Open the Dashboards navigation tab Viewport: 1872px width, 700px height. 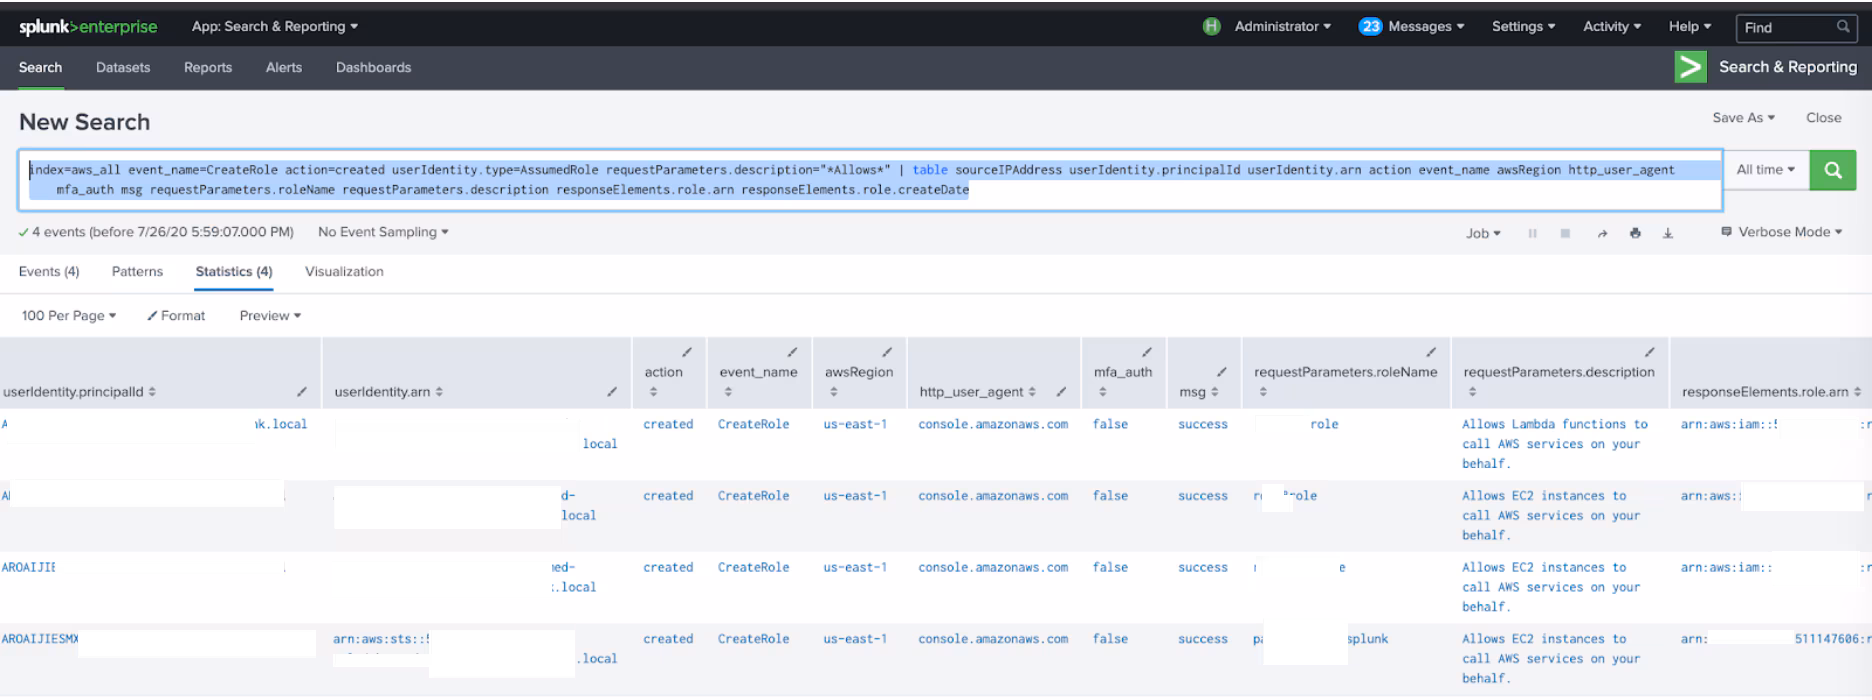[373, 68]
